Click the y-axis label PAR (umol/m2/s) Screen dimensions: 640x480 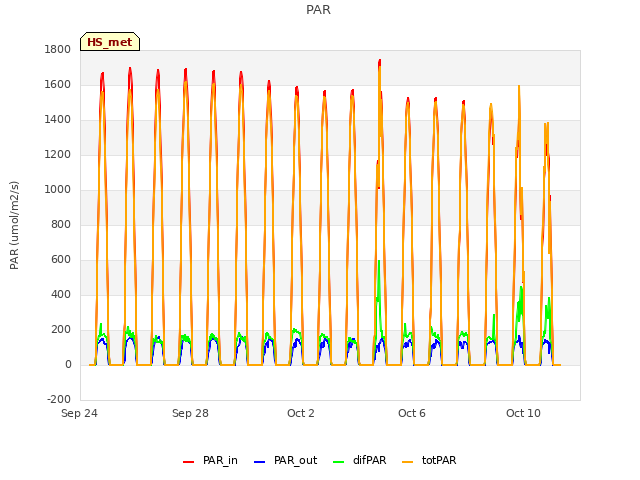click(14, 225)
